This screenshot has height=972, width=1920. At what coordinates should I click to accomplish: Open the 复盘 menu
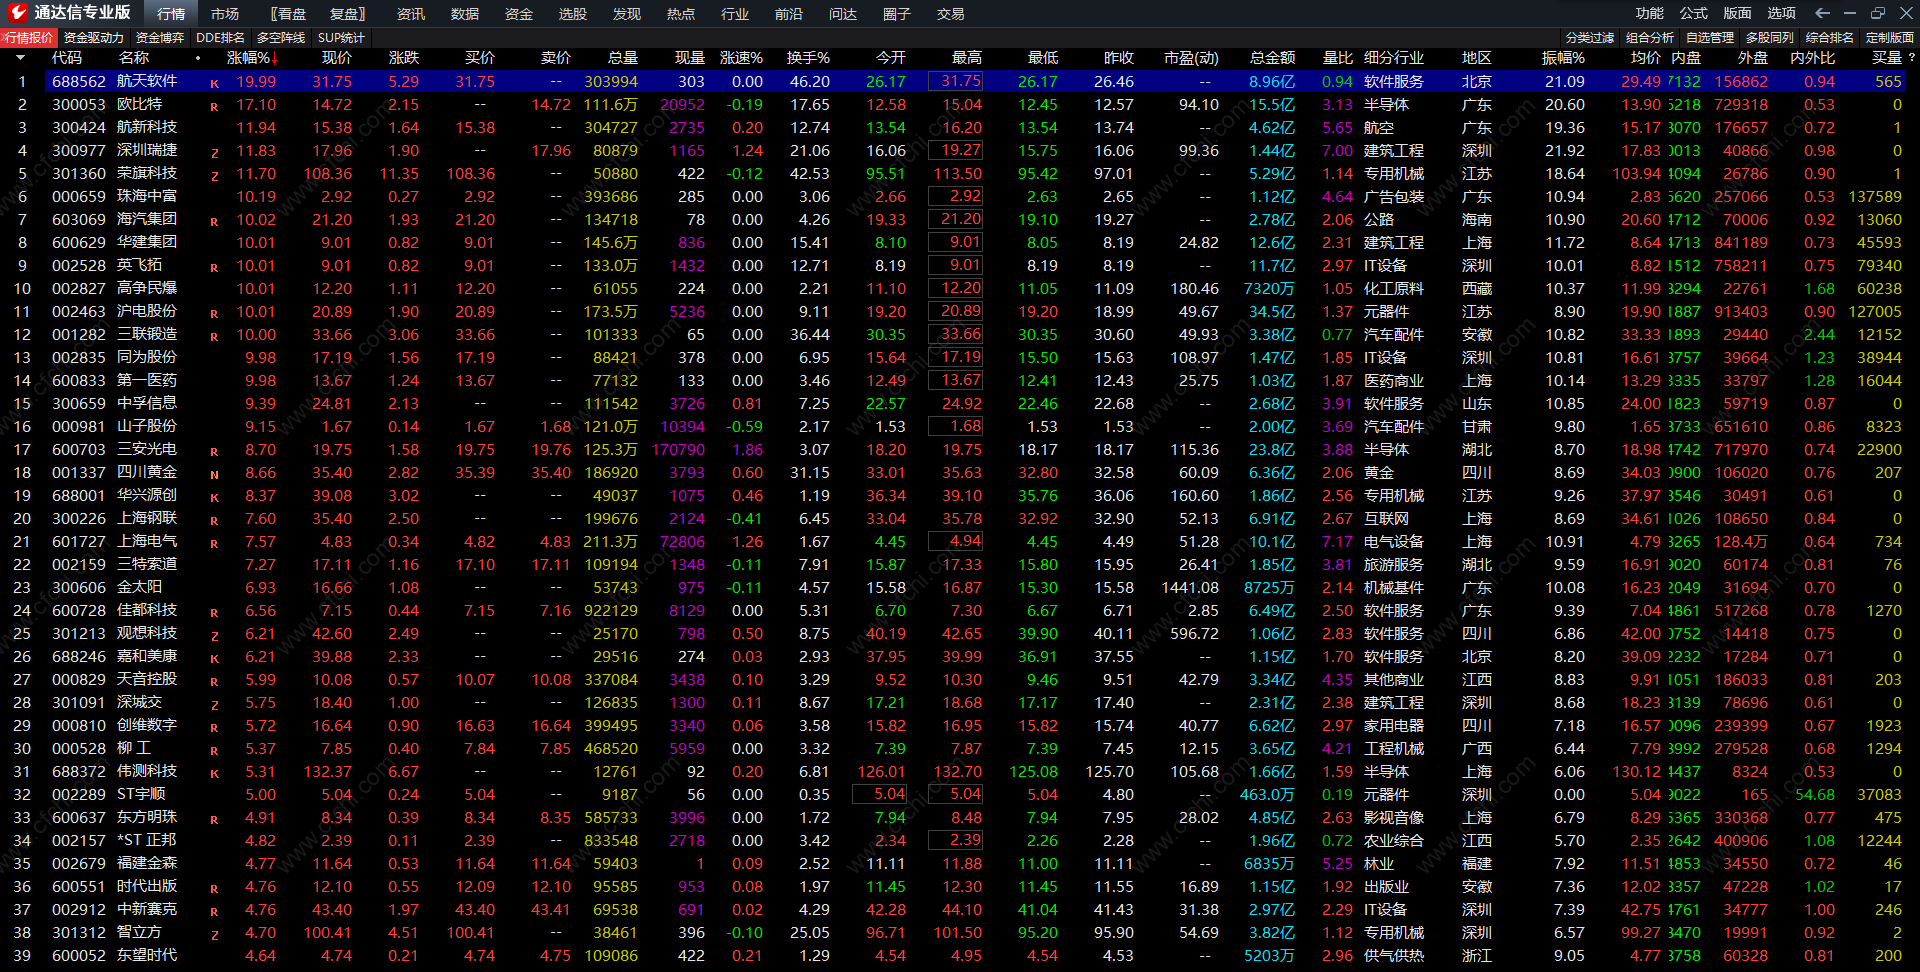347,14
